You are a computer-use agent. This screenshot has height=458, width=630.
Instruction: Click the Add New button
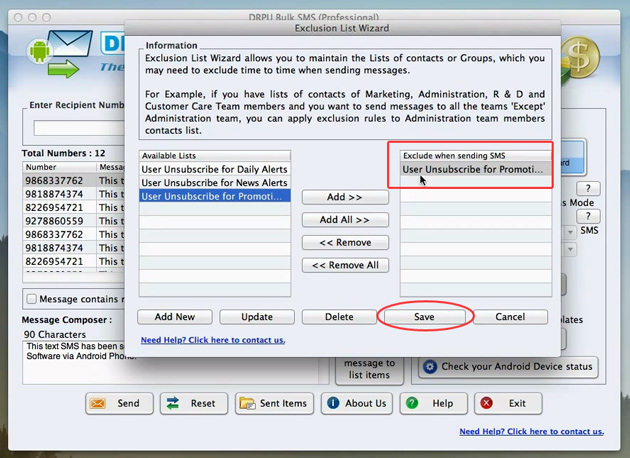tap(175, 317)
